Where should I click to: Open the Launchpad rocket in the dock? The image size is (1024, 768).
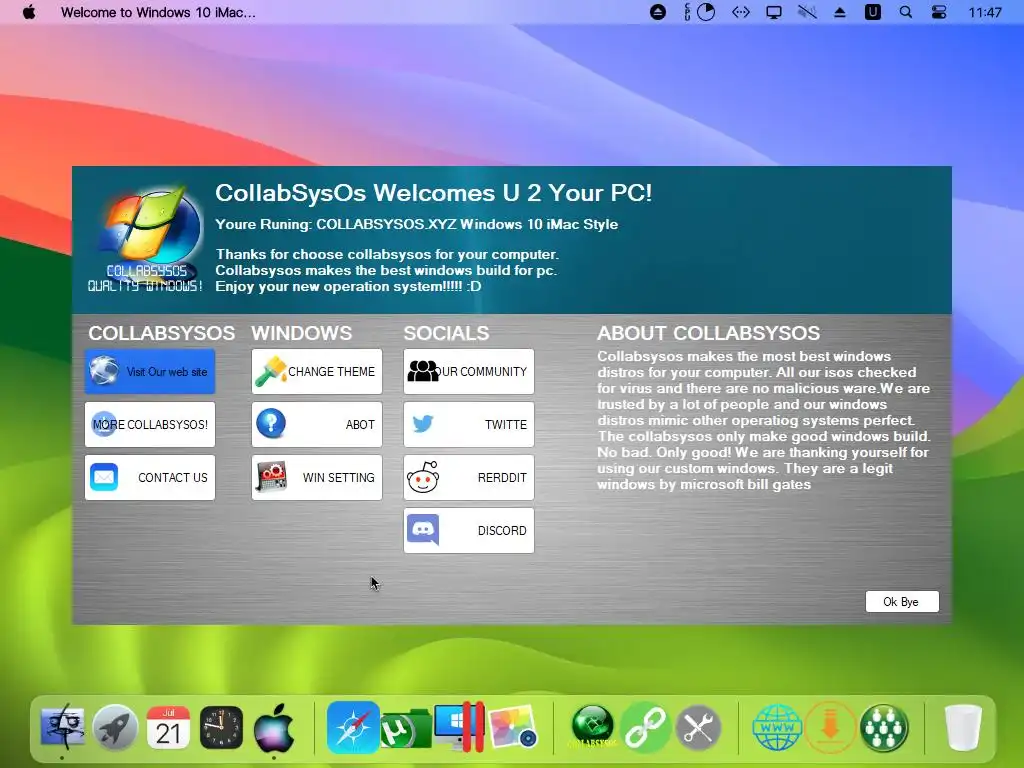pyautogui.click(x=115, y=727)
